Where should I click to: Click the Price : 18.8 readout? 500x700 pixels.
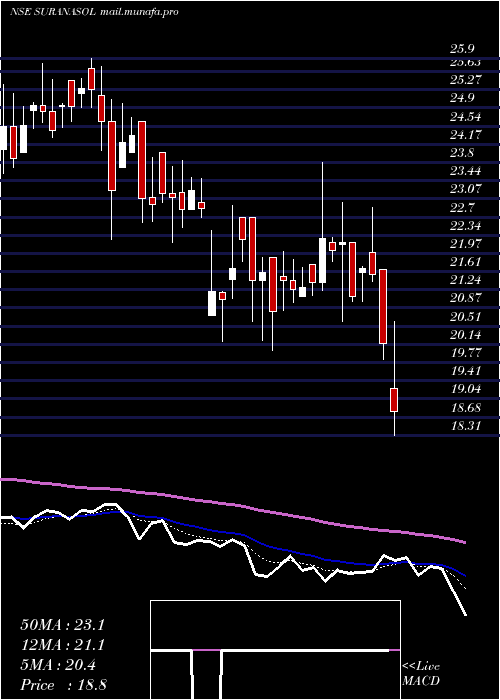pyautogui.click(x=62, y=685)
